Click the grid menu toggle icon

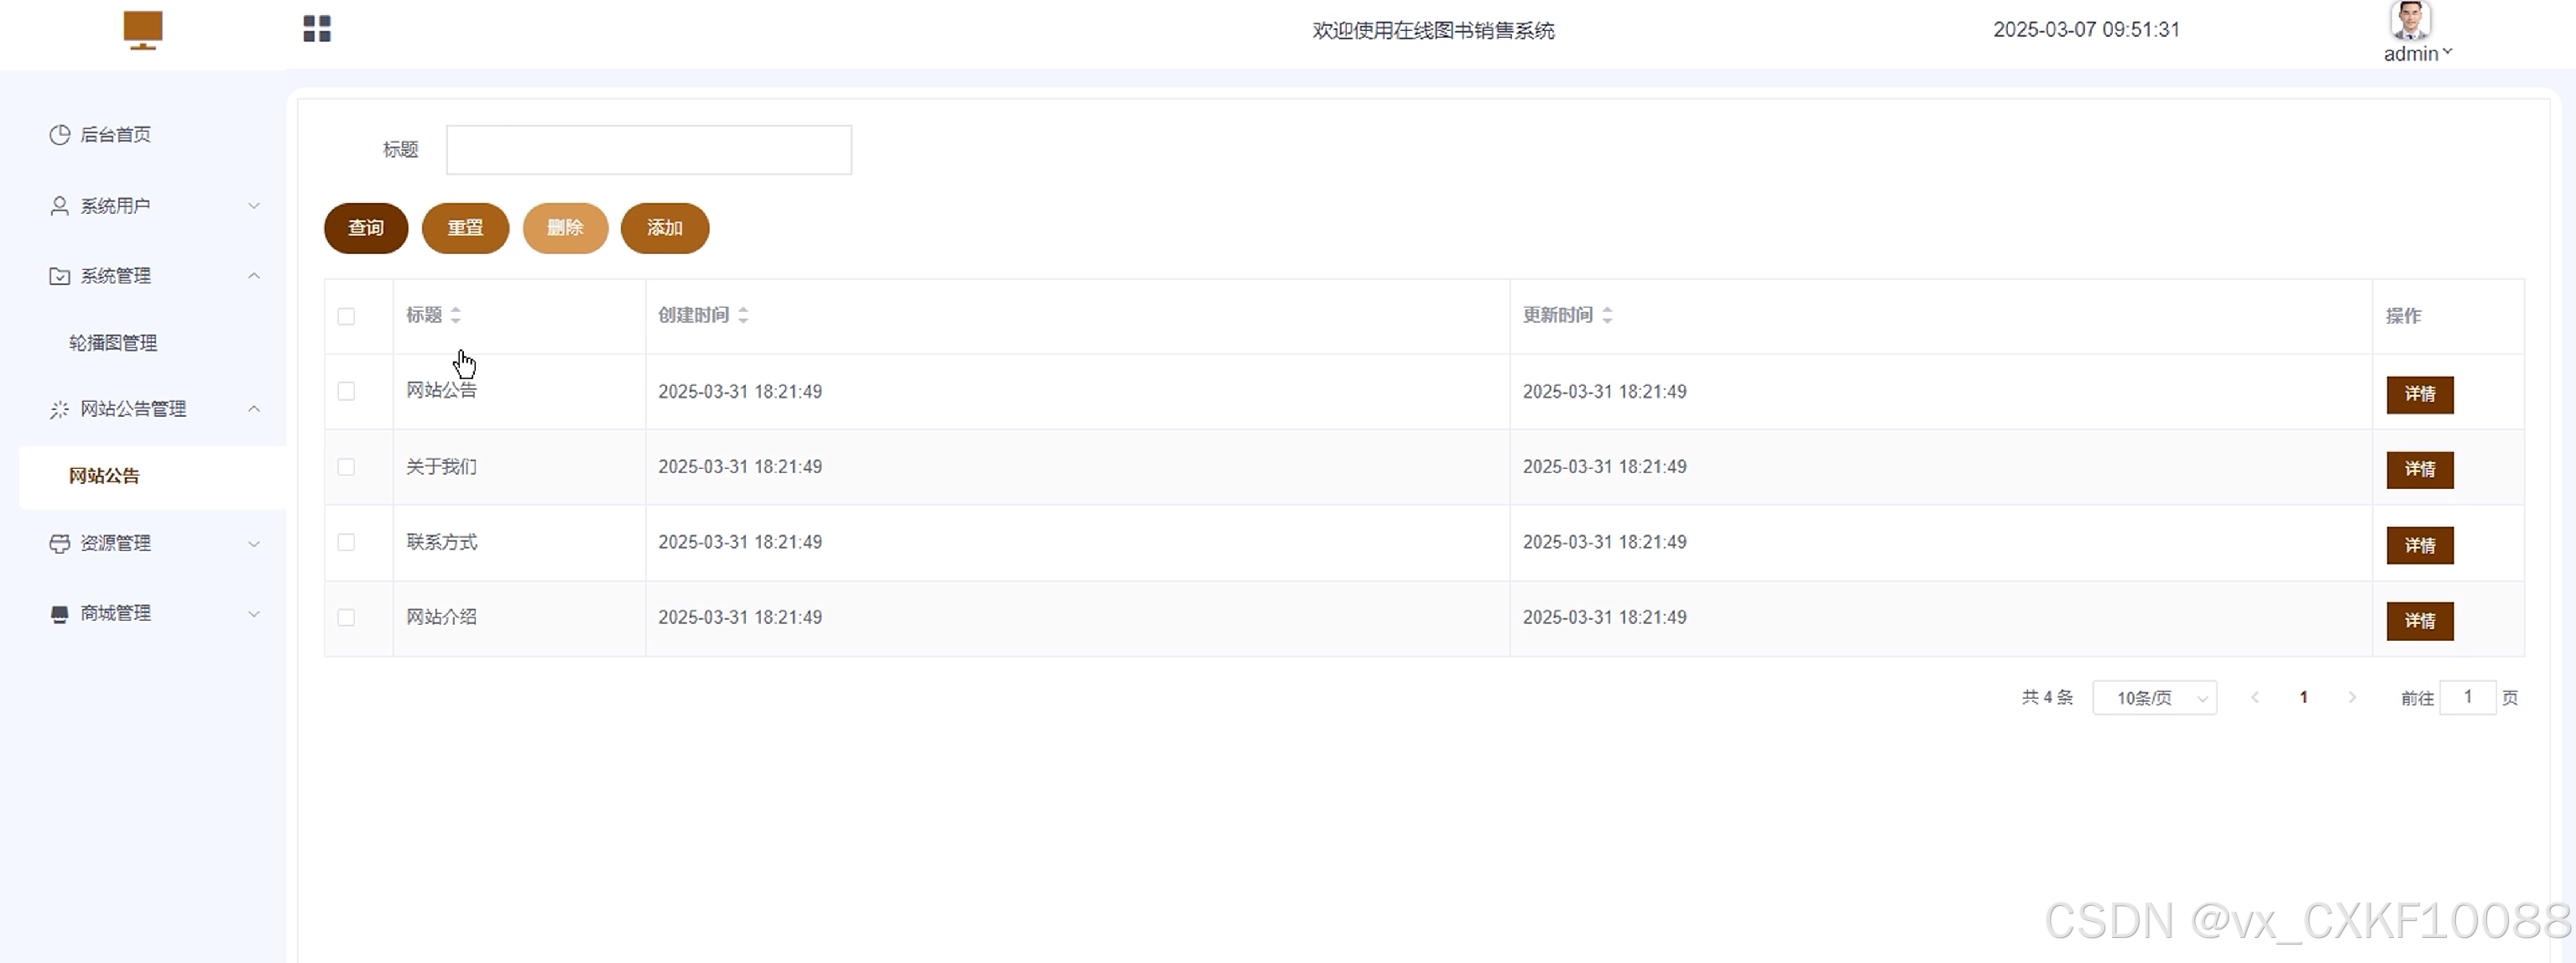coord(317,29)
